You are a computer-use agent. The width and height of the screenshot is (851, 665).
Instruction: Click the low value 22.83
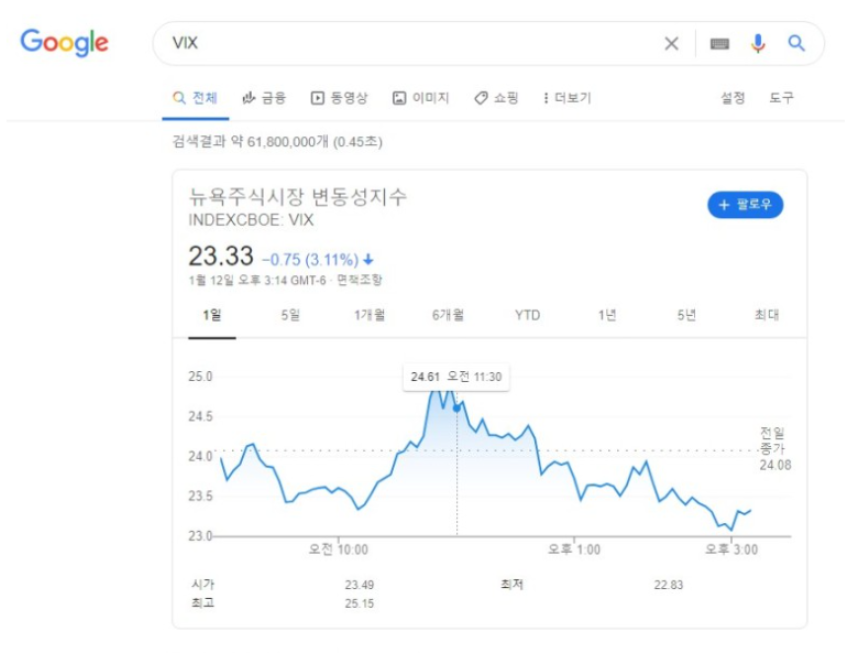pos(669,585)
